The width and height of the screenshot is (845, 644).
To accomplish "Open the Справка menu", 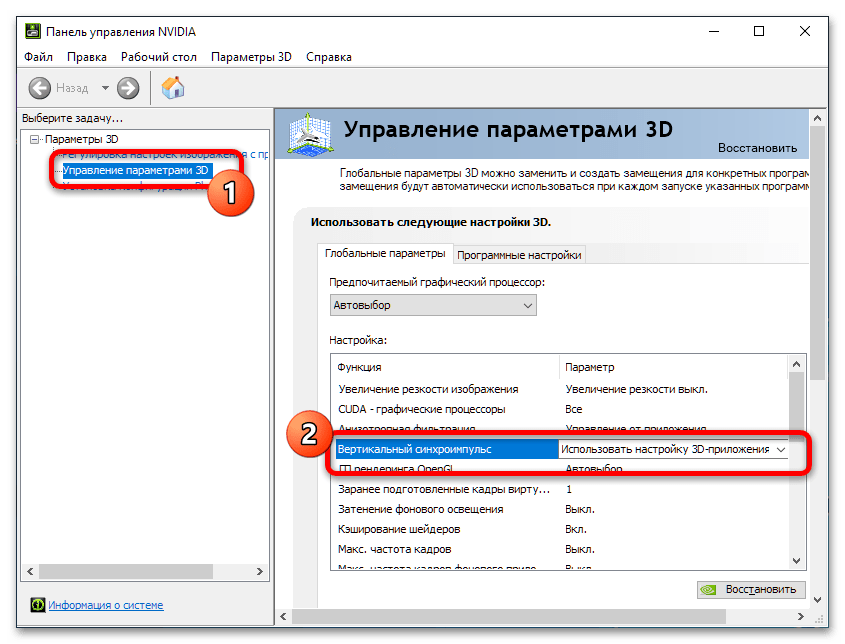I will pos(329,57).
